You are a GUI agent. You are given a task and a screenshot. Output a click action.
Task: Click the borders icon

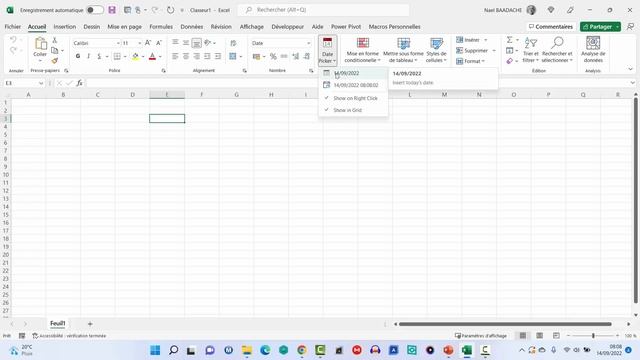pyautogui.click(x=117, y=56)
